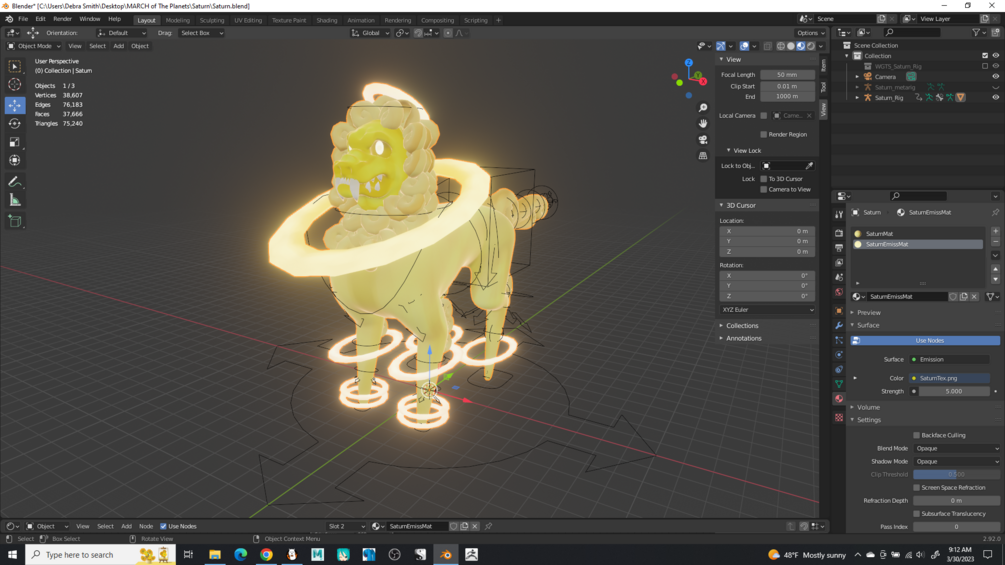Open the Options button in header
The width and height of the screenshot is (1005, 565).
click(x=810, y=33)
